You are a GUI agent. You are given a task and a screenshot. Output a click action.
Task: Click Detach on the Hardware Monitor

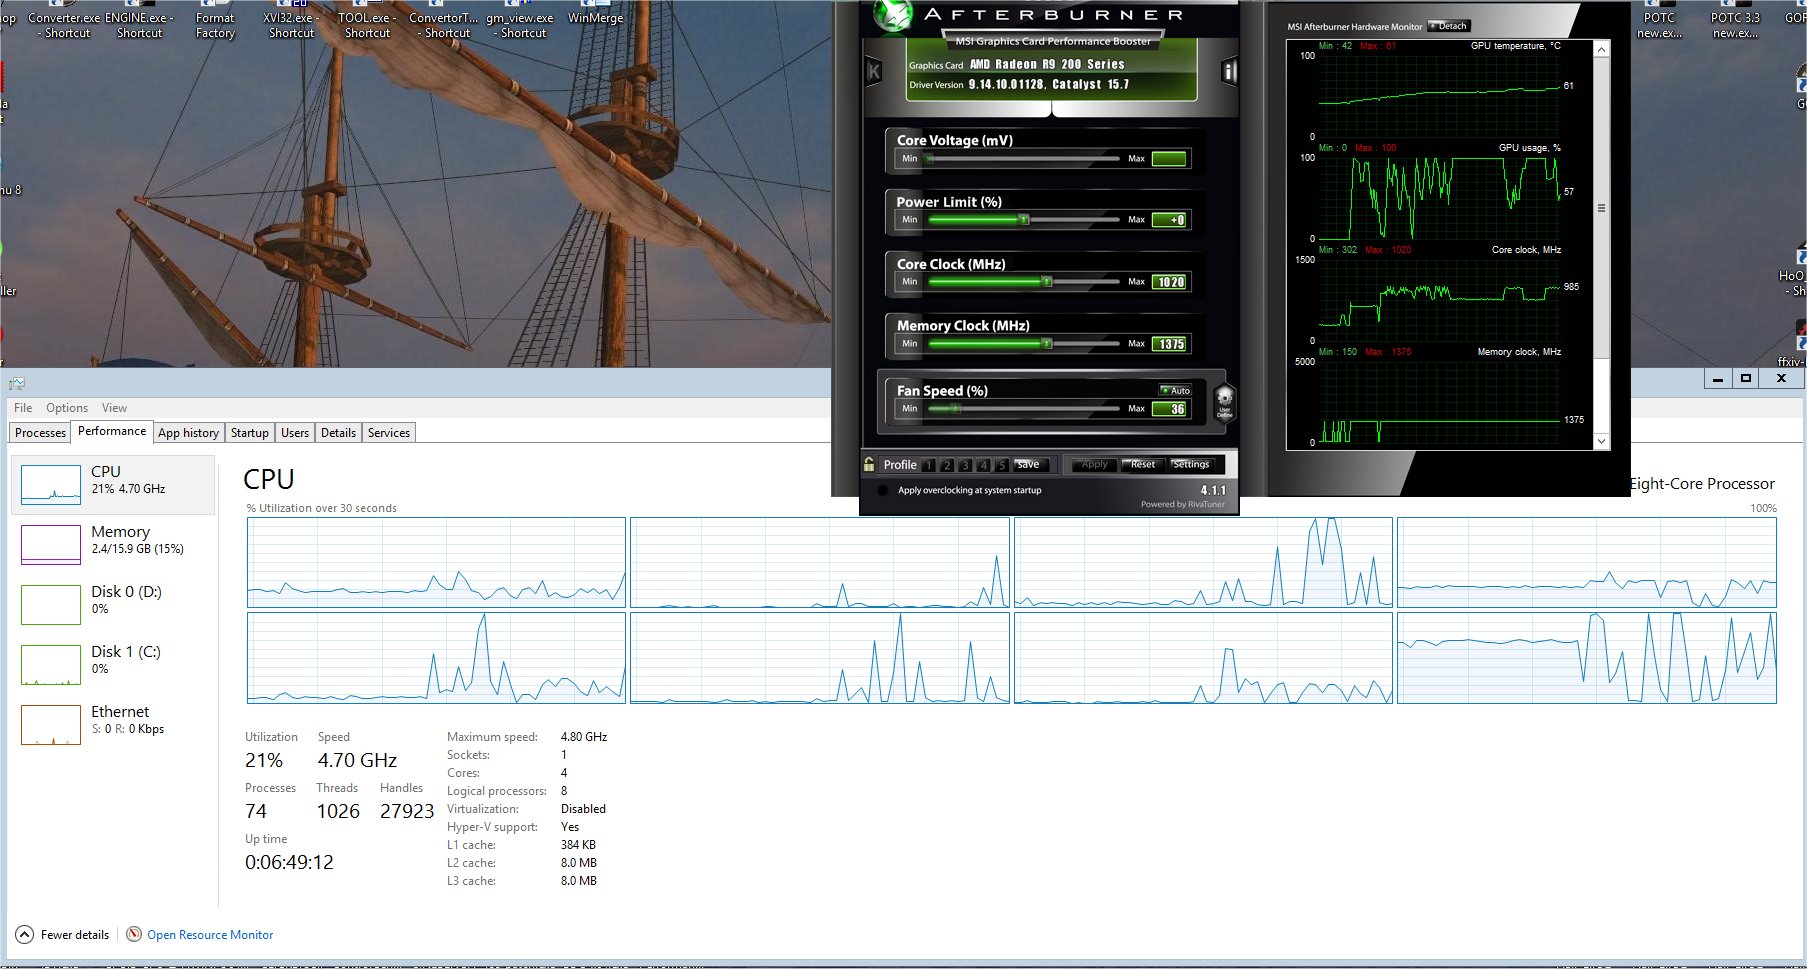tap(1449, 26)
